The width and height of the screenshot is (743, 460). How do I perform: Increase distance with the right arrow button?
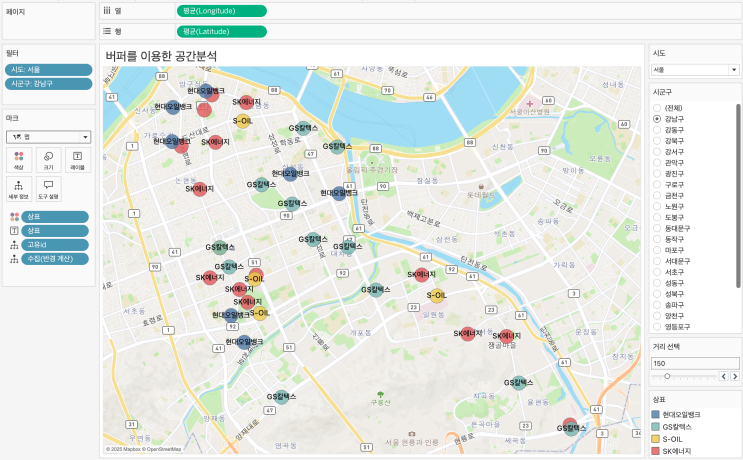coord(735,376)
